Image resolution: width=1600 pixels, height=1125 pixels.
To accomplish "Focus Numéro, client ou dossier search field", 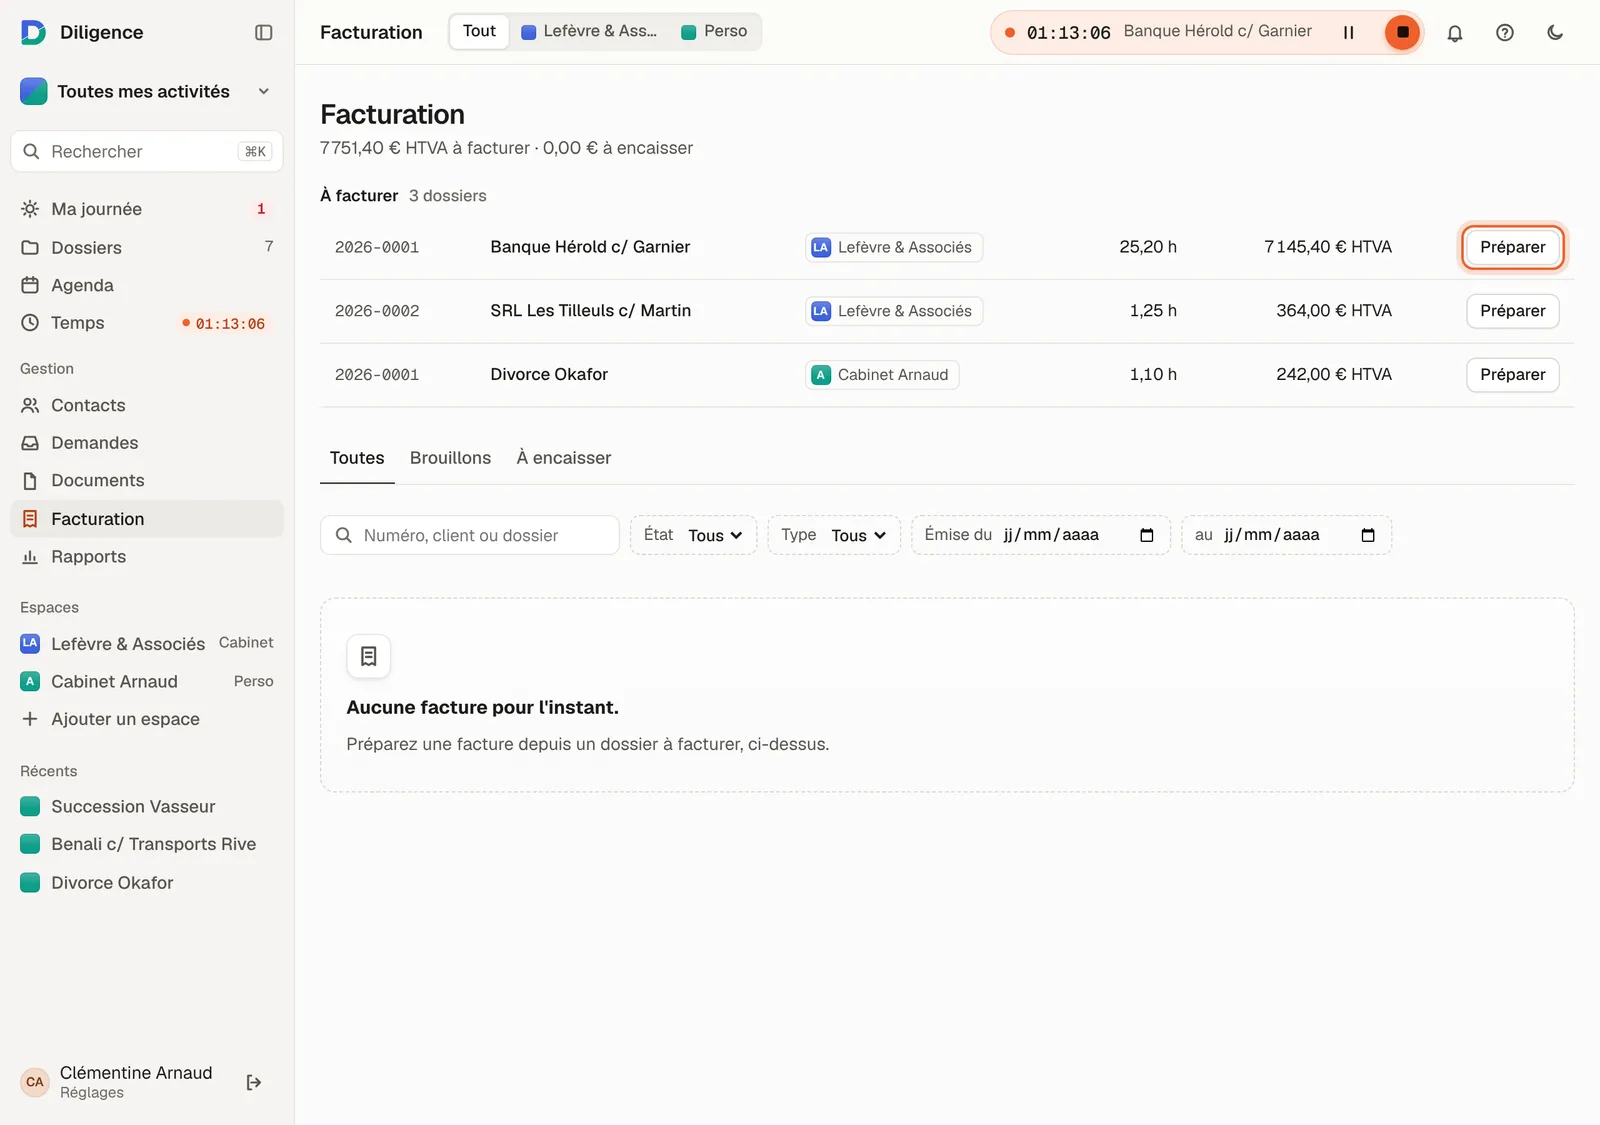I will [470, 535].
